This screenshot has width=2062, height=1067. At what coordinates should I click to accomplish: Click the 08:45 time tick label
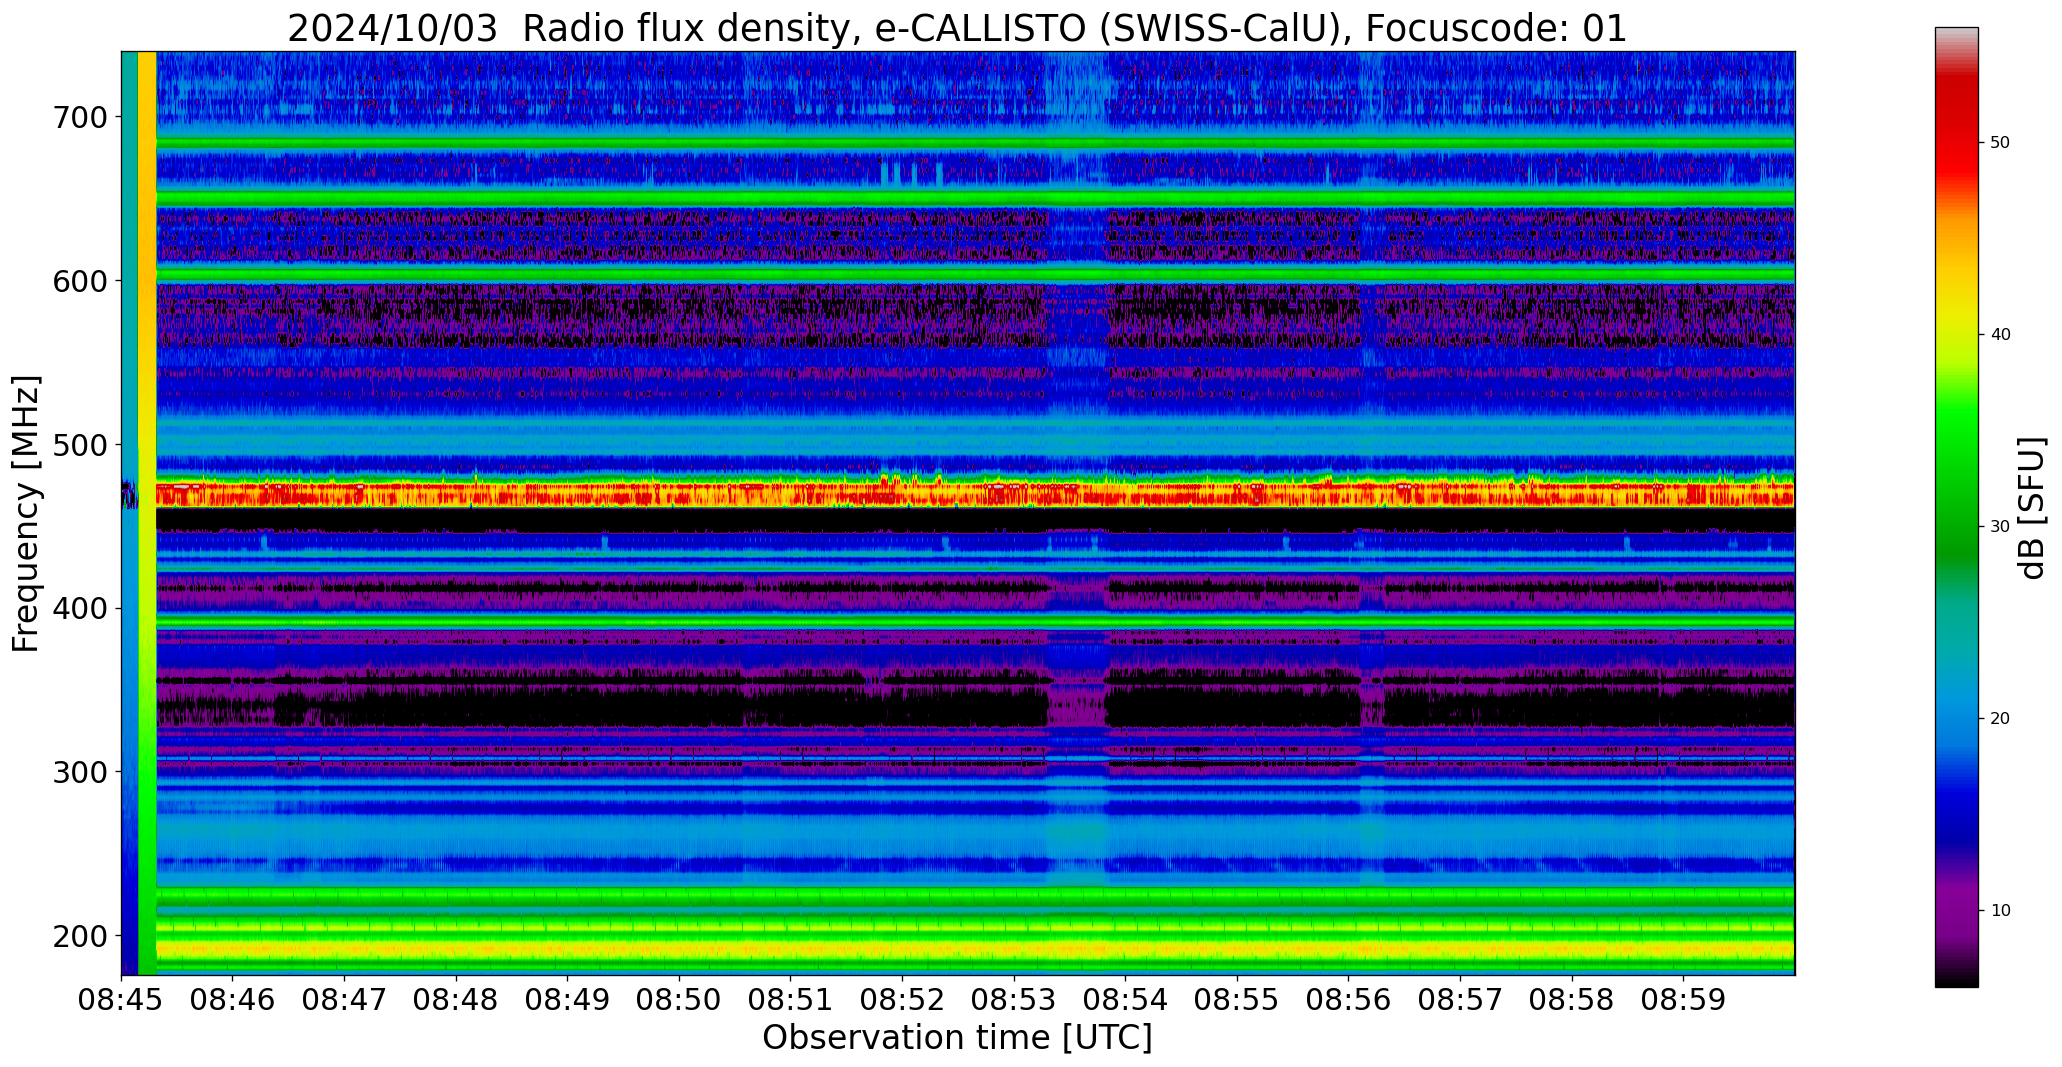tap(122, 1000)
